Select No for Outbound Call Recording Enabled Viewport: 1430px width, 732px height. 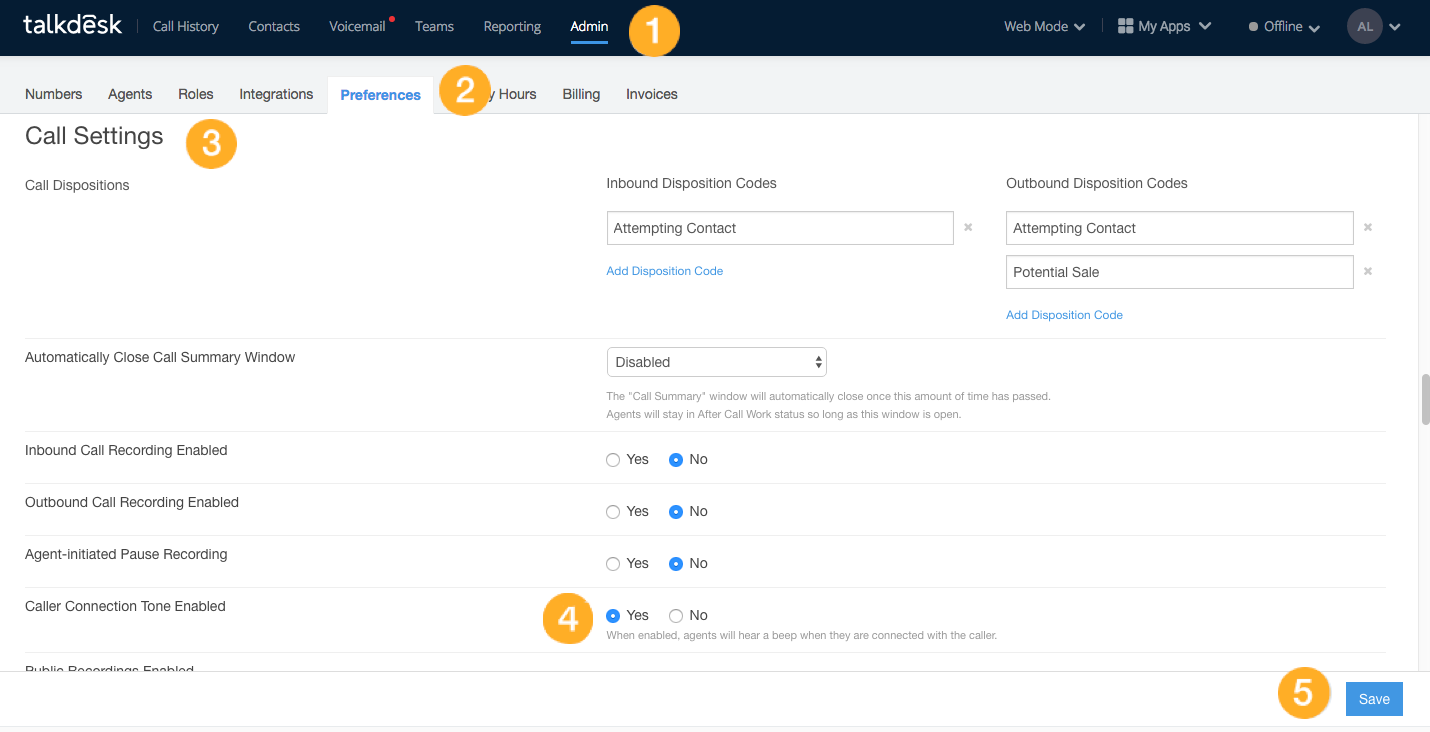(676, 512)
